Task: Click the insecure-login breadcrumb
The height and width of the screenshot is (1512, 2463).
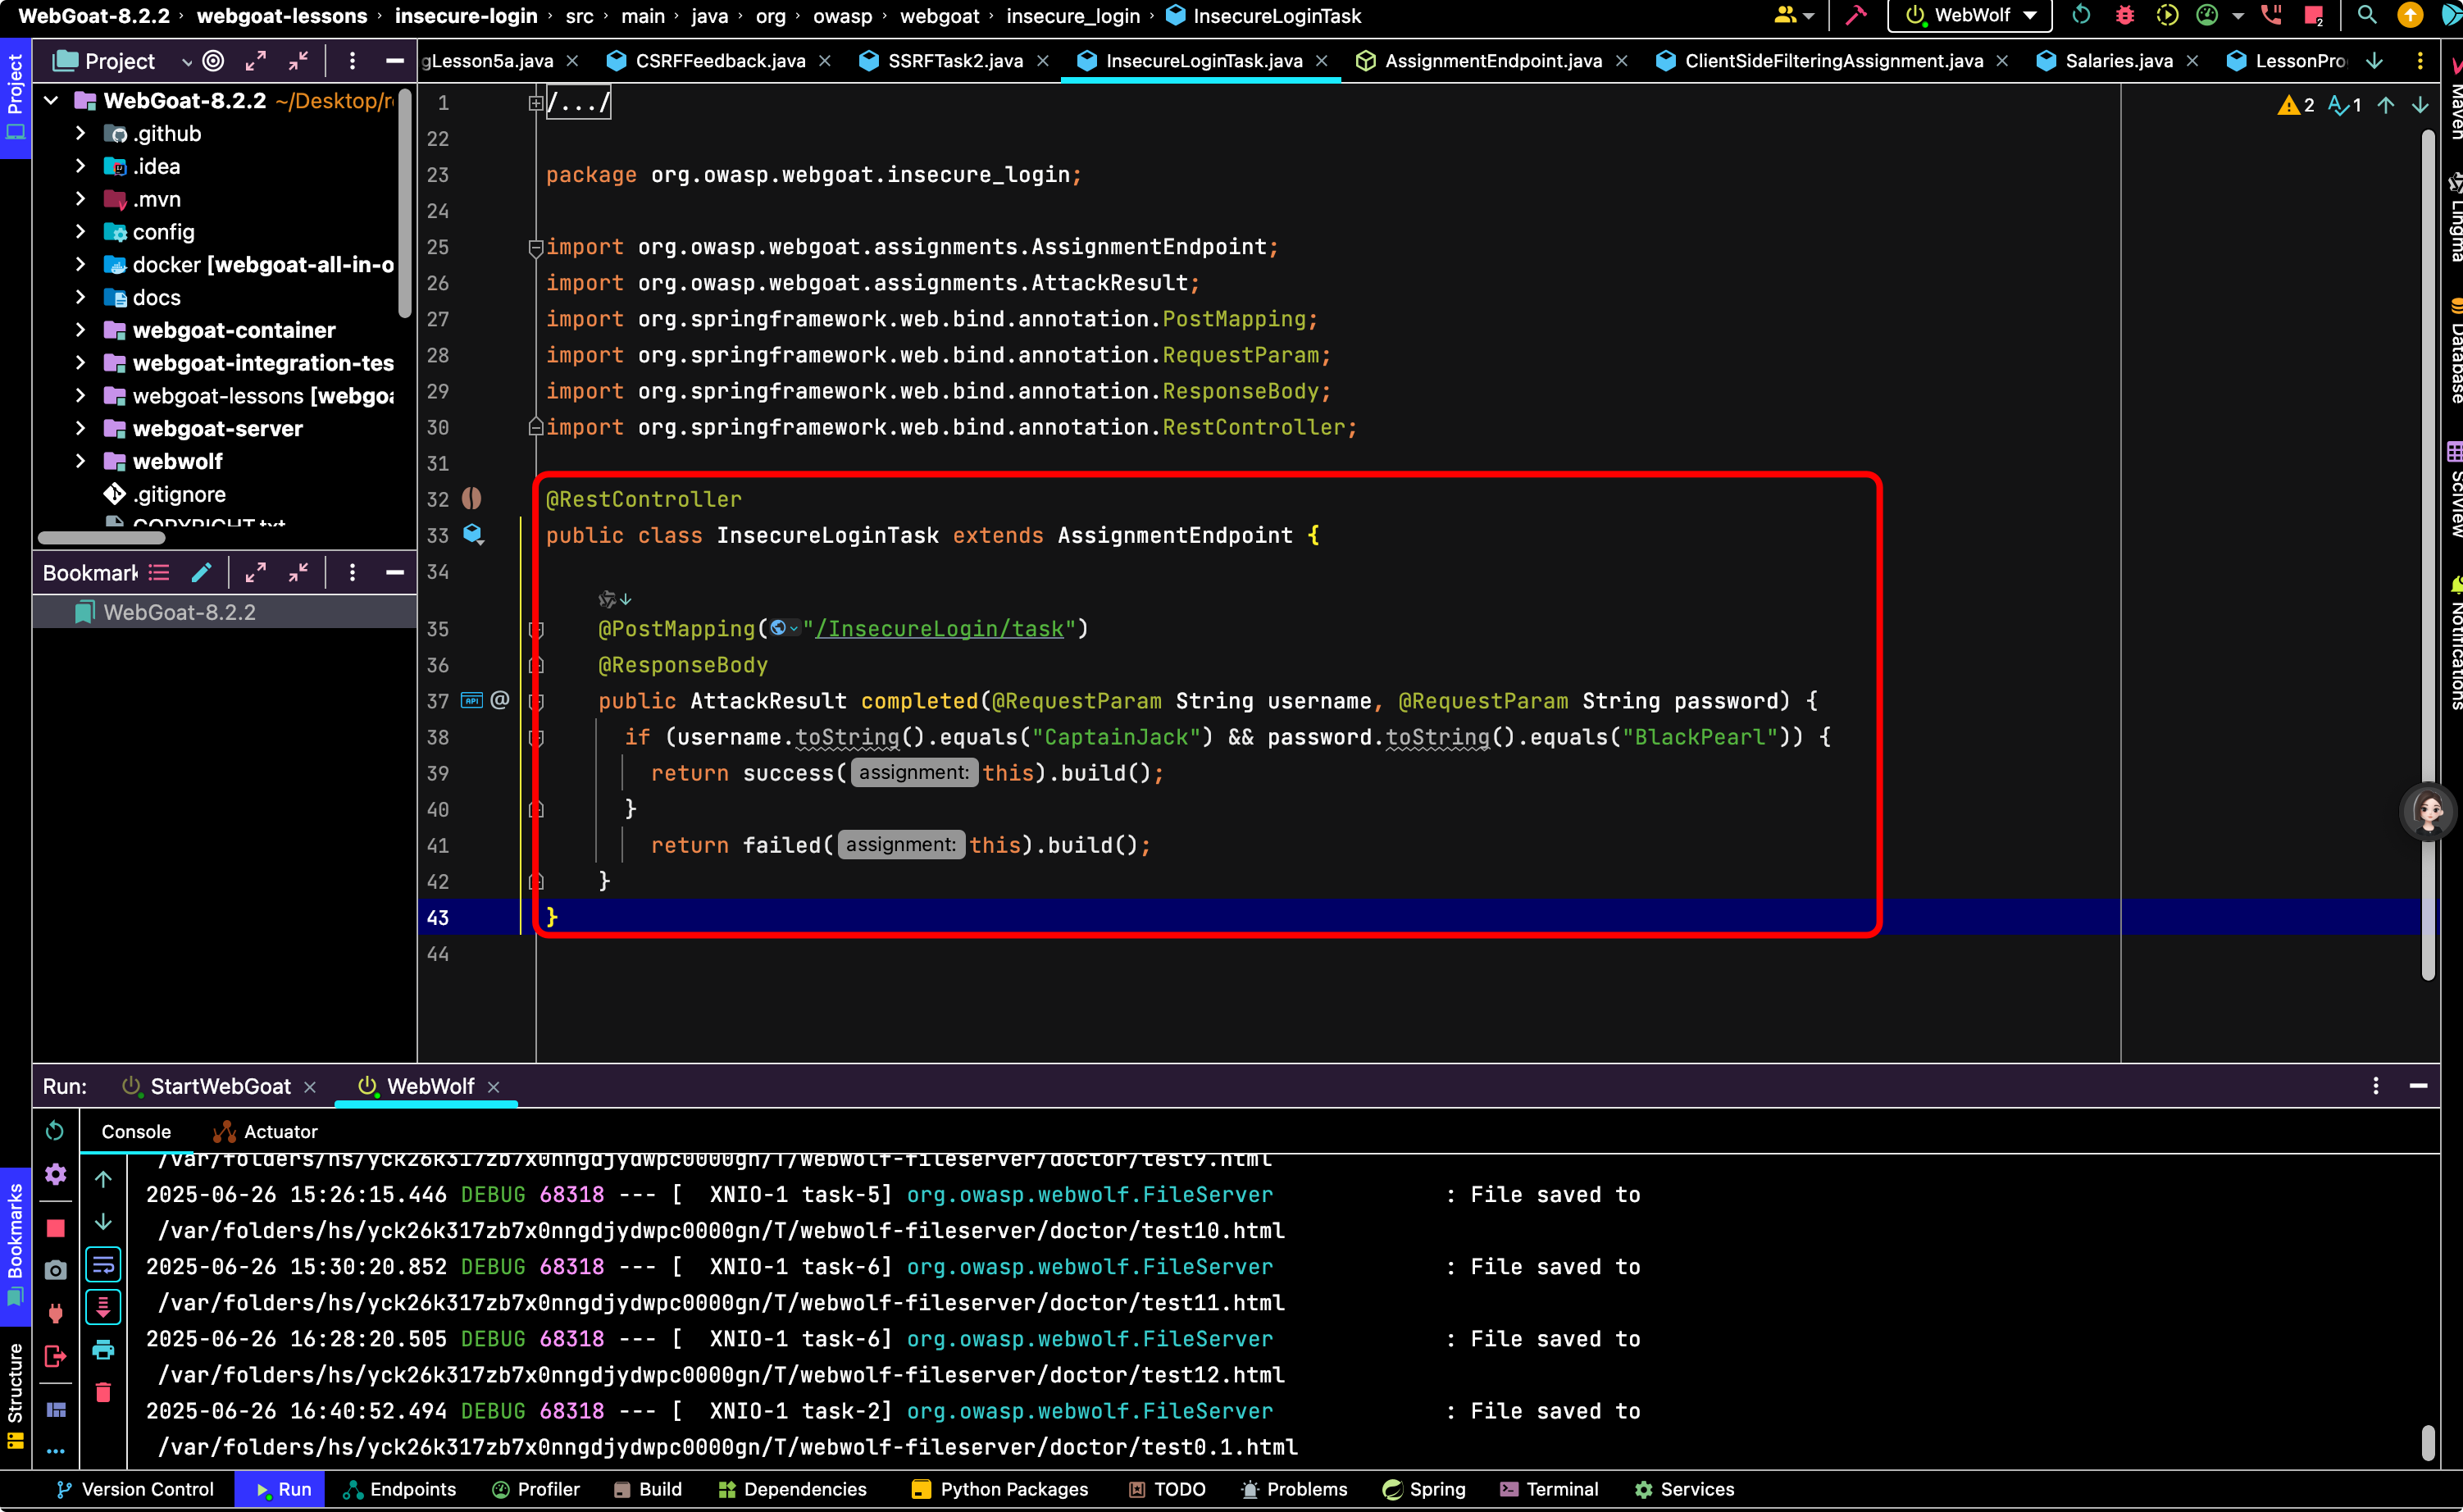Action: point(466,16)
